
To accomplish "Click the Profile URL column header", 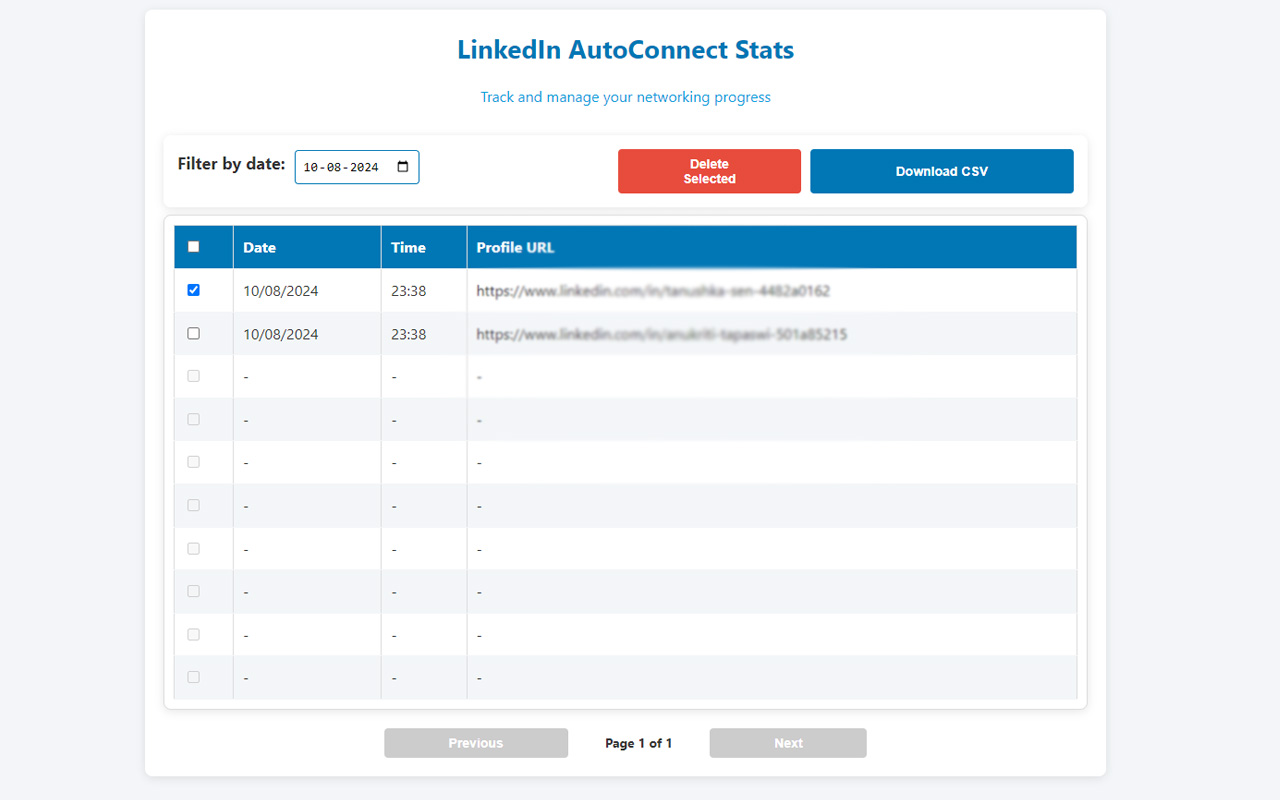I will pos(772,247).
